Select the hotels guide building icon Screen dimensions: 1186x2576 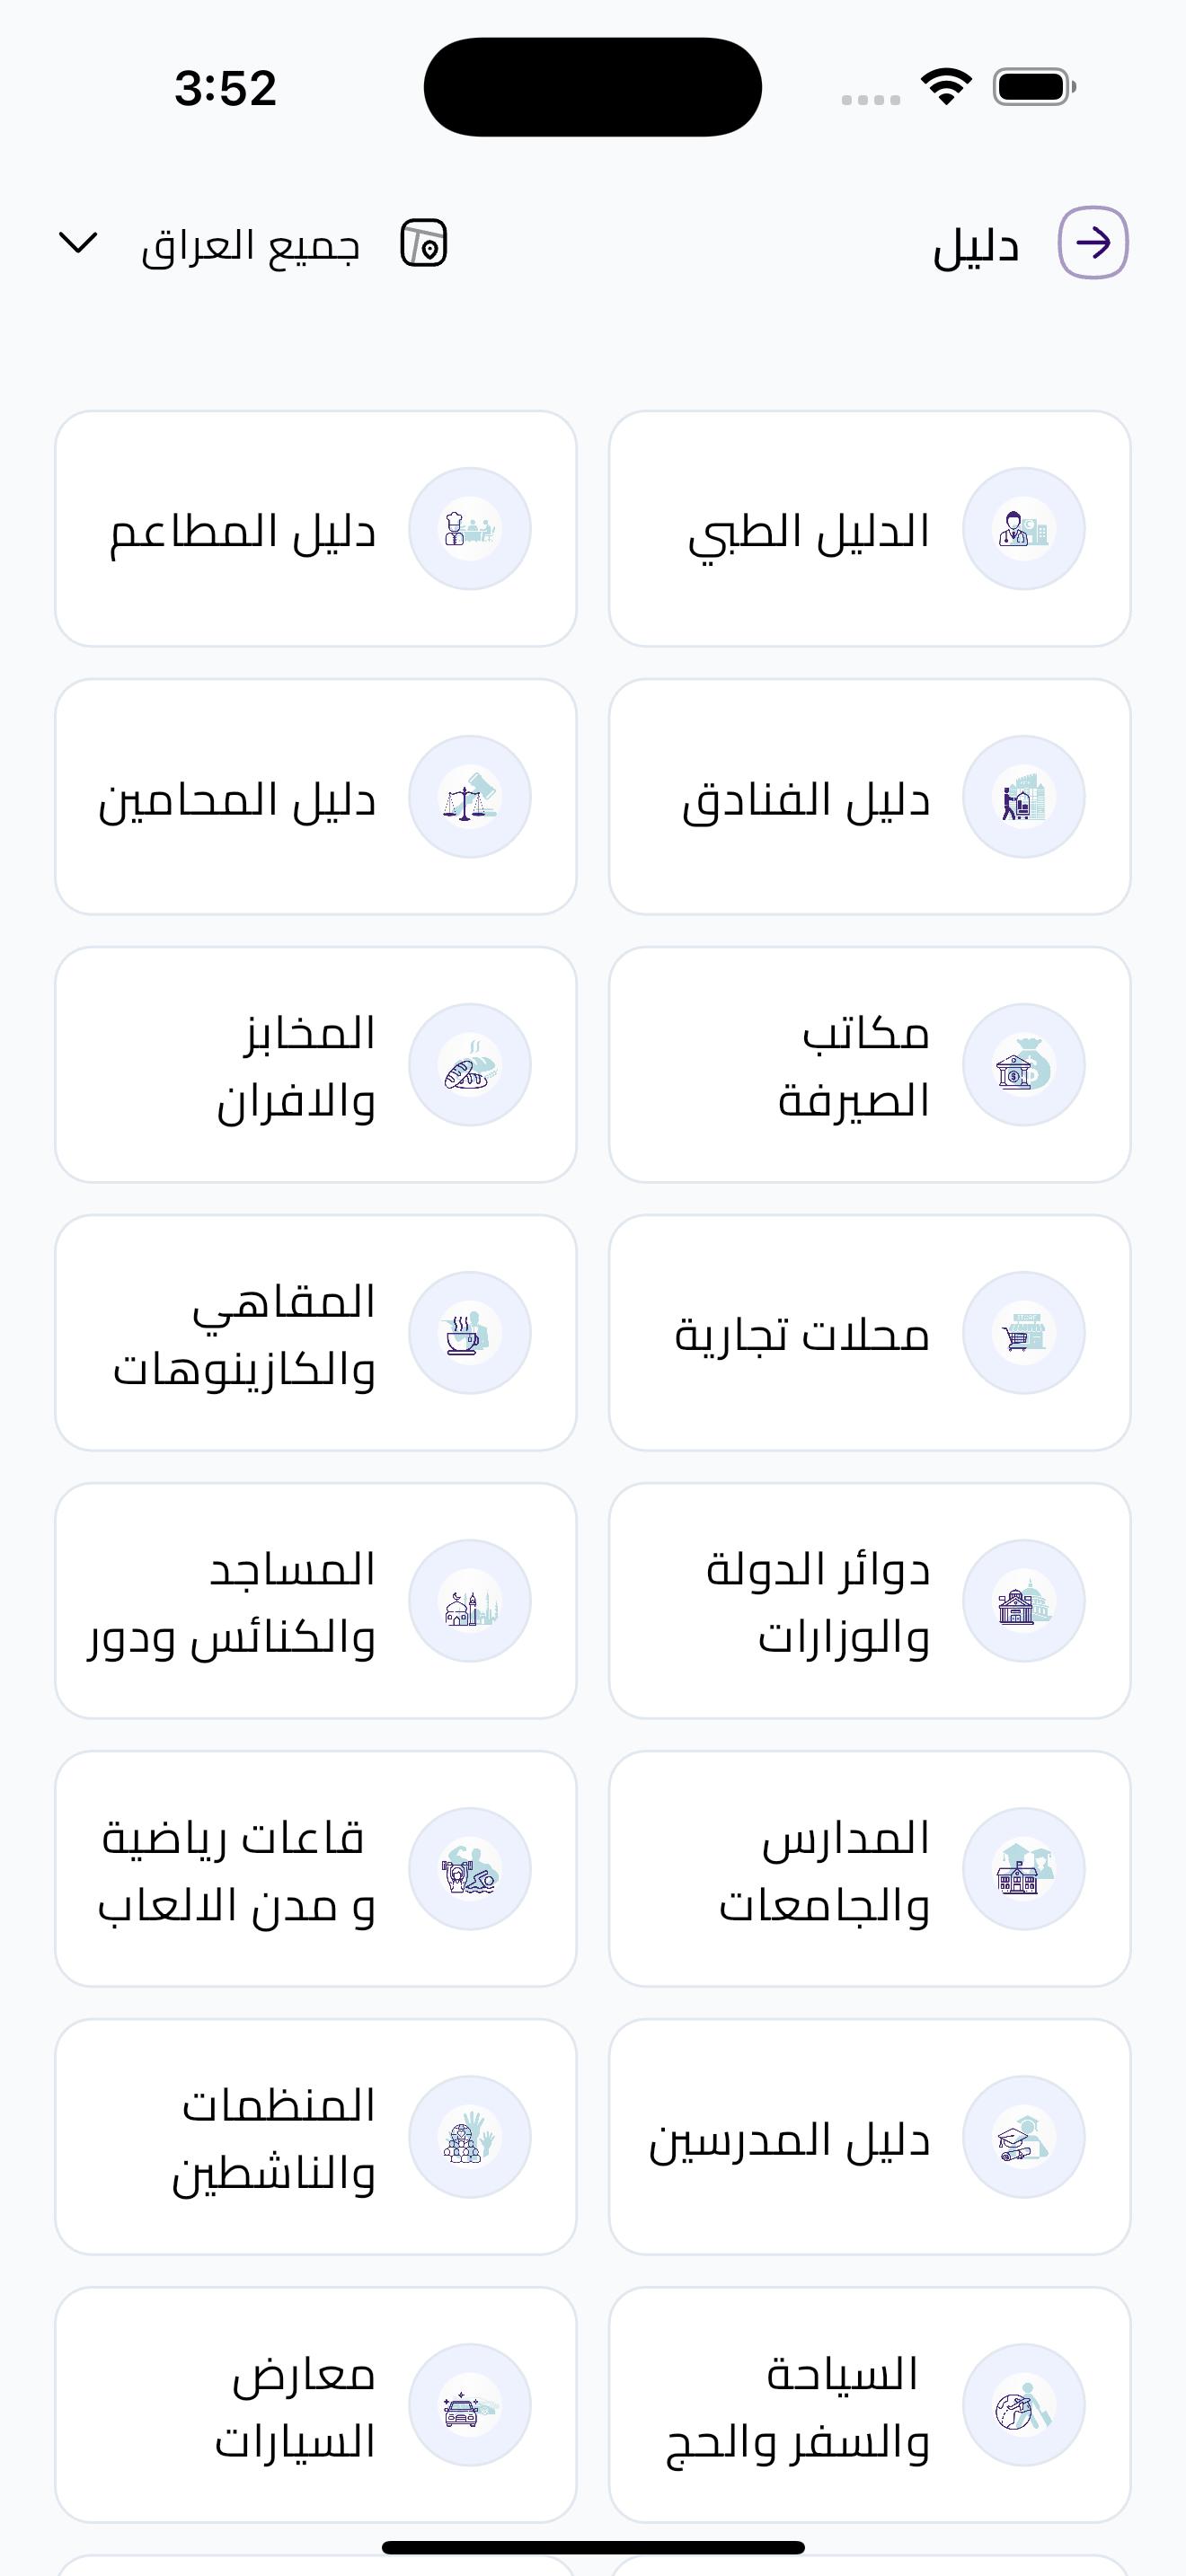point(1023,797)
